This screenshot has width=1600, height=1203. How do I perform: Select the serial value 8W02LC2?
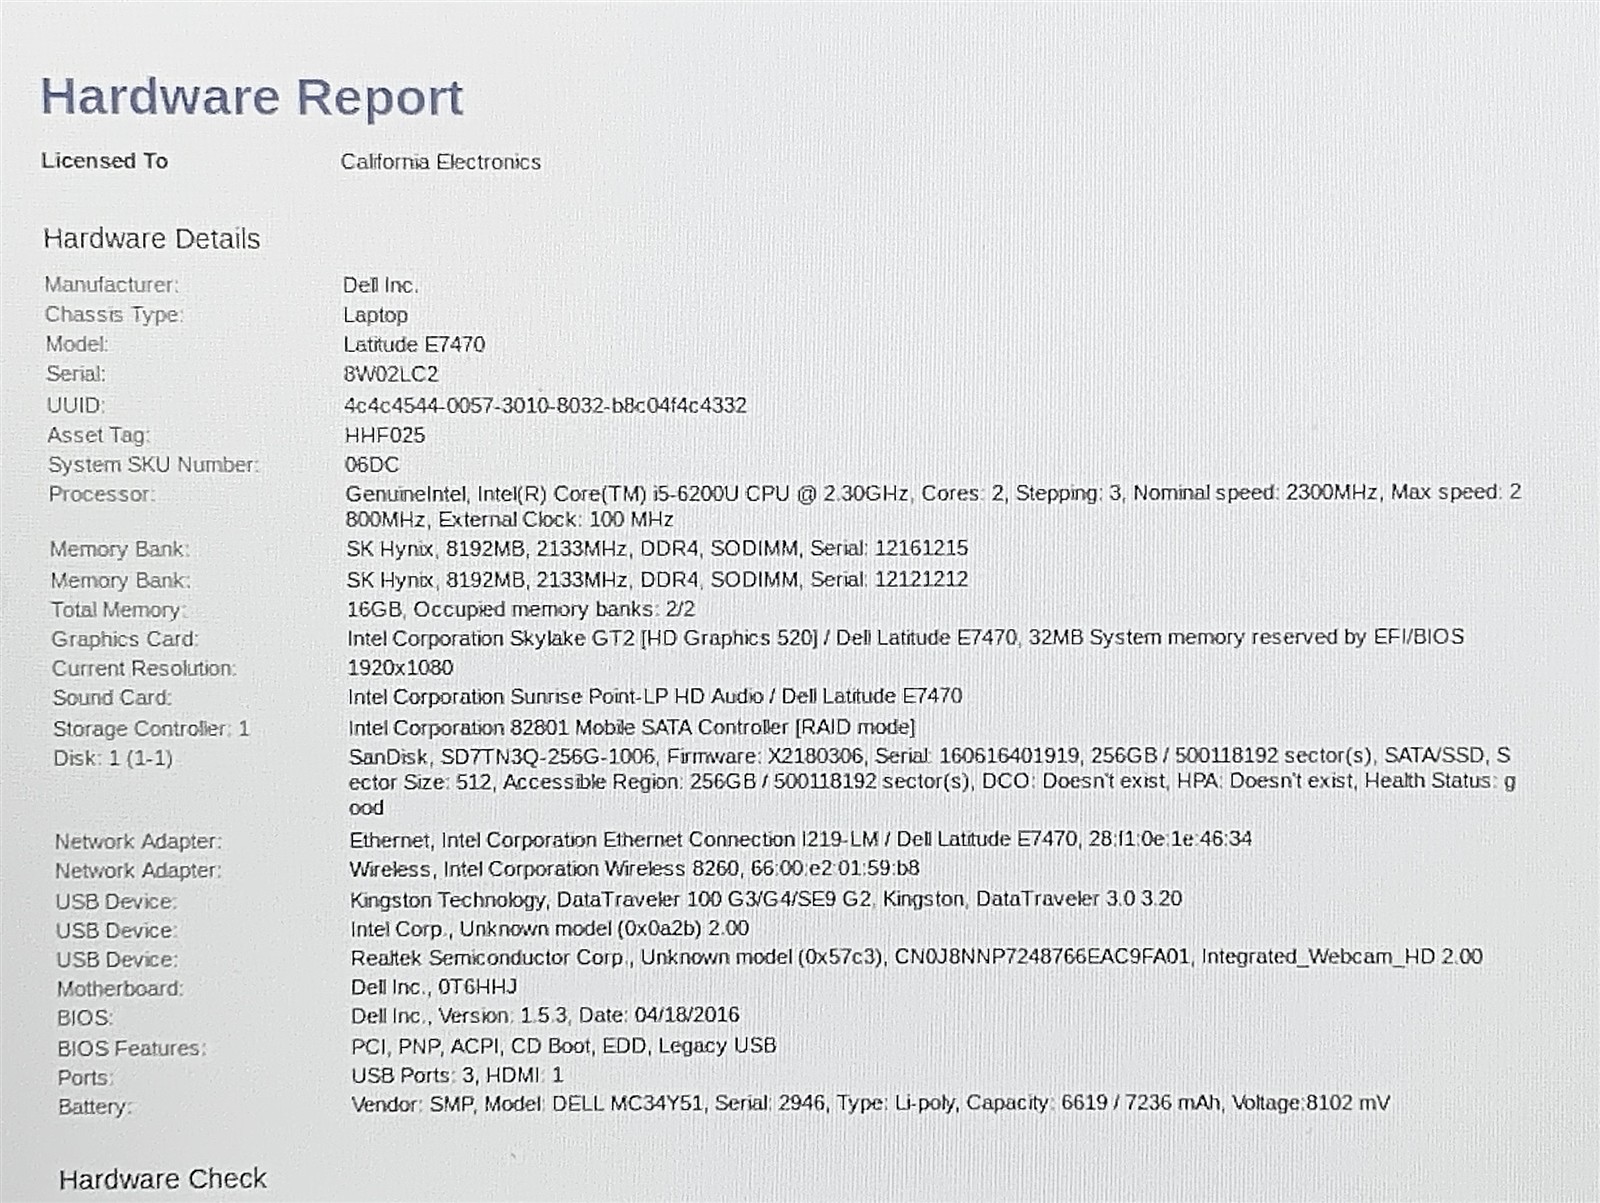390,375
